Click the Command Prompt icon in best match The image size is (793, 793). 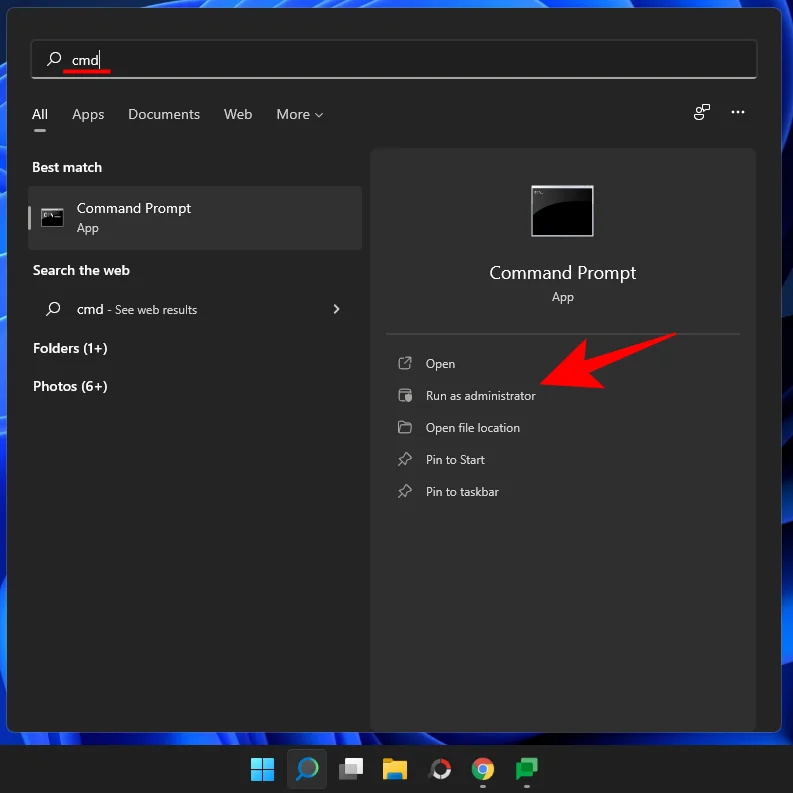[52, 217]
